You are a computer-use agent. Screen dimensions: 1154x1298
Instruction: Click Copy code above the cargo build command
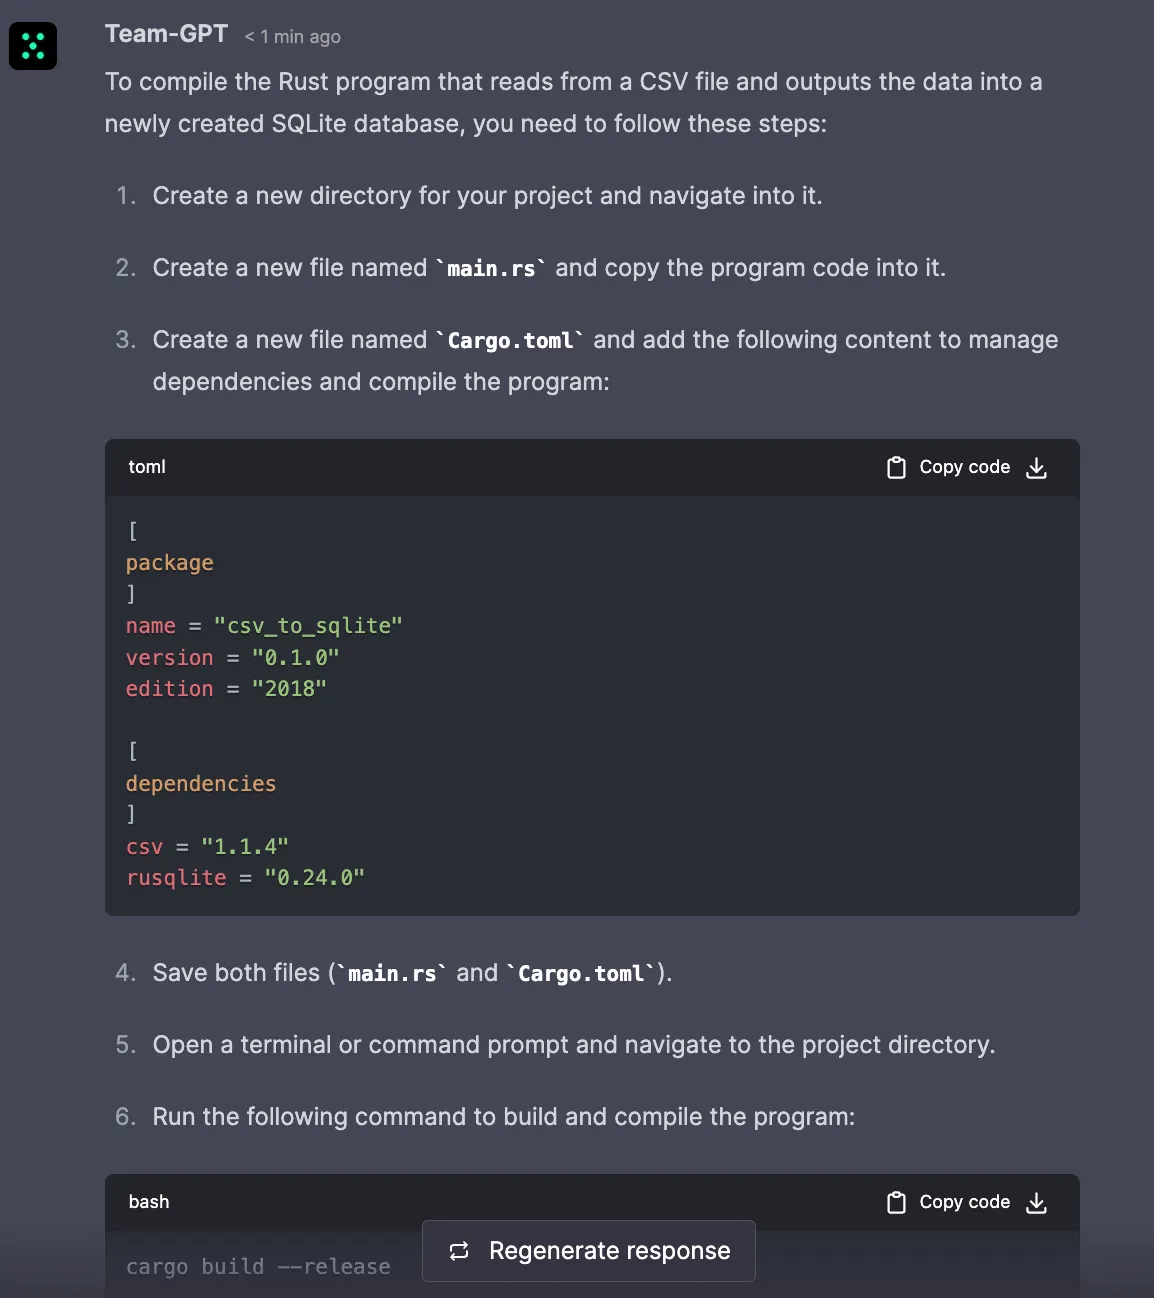pos(964,1201)
